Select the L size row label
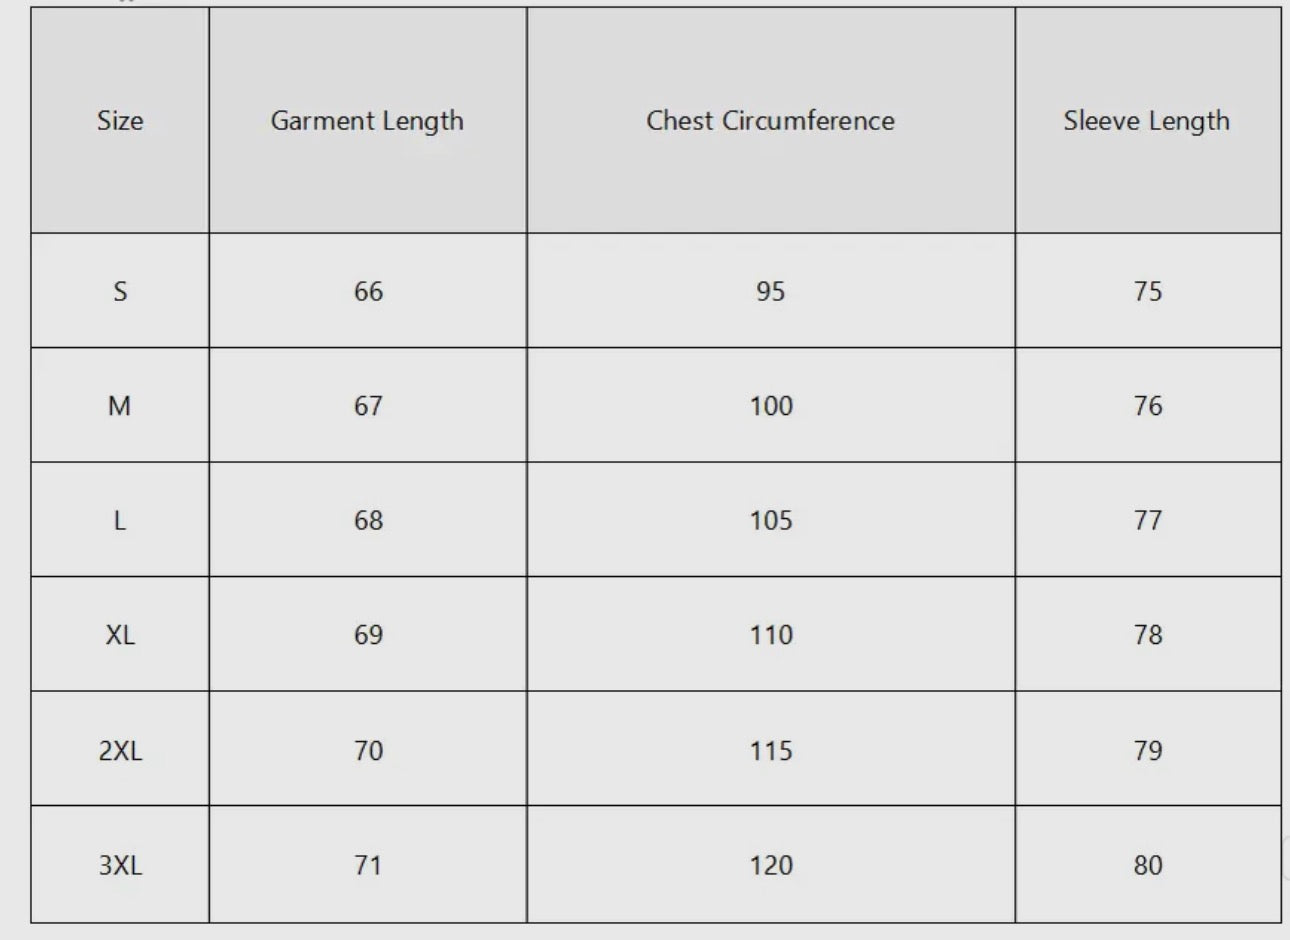1290x940 pixels. pos(120,520)
